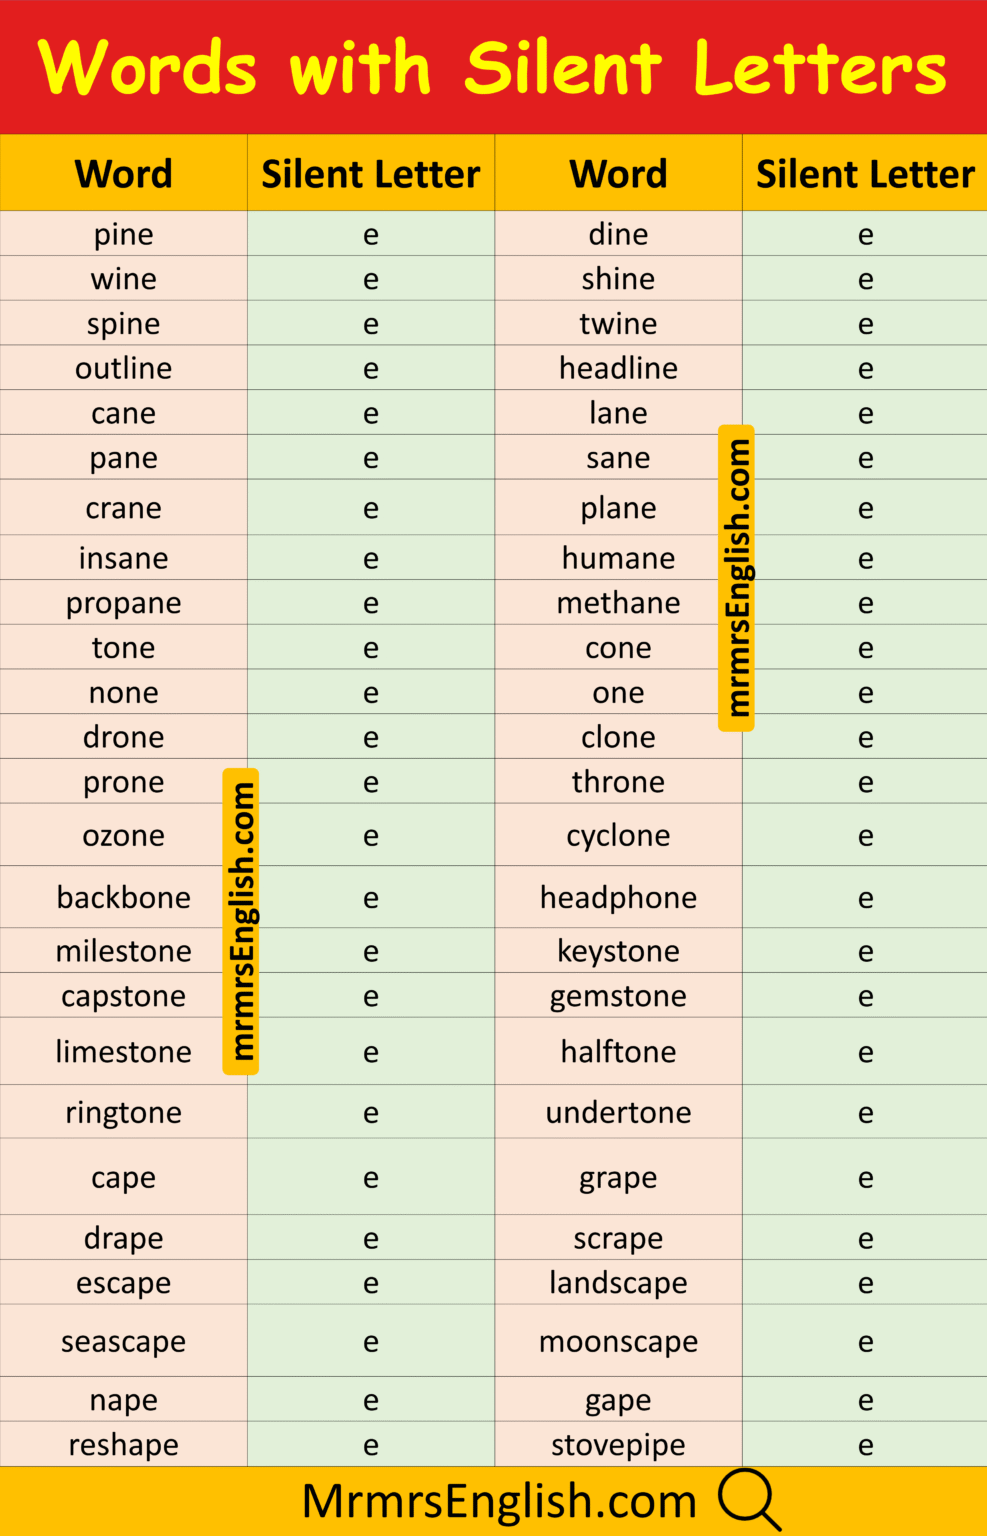Screen dimensions: 987x1536
Task: Click the "headphone" entry
Action: click(x=618, y=897)
